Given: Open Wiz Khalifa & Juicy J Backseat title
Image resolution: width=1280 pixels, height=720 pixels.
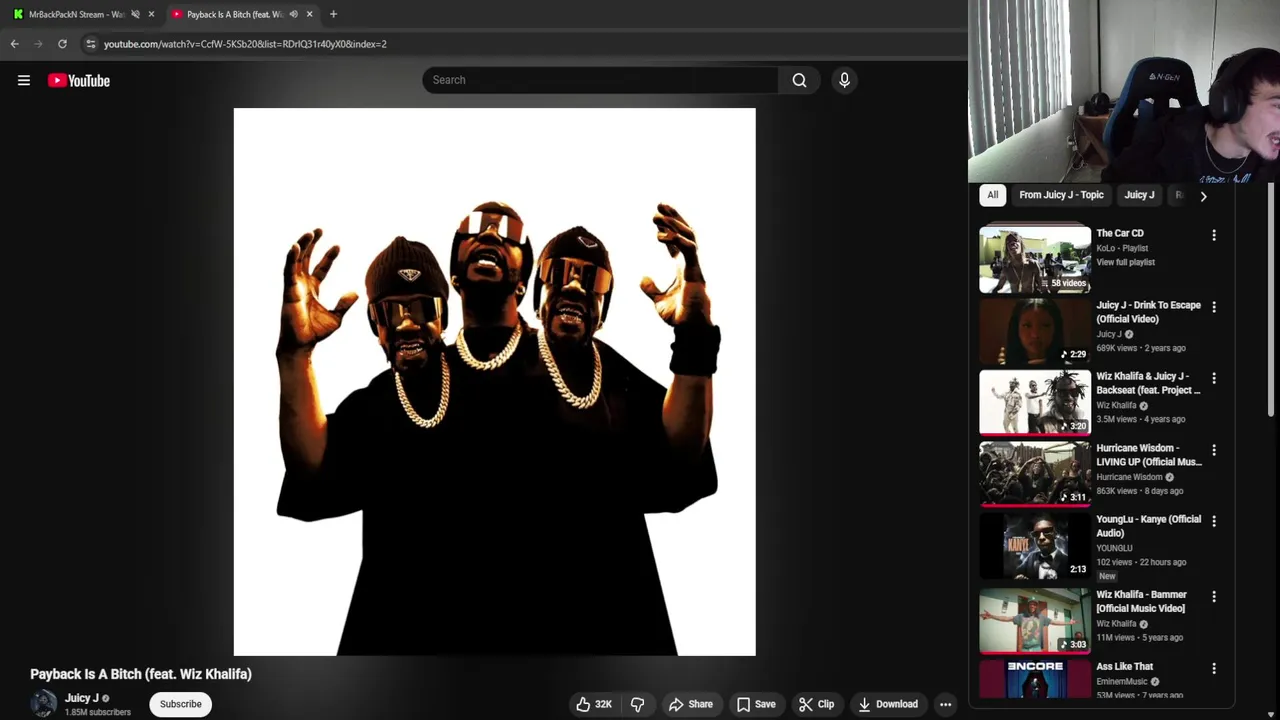Looking at the screenshot, I should (1148, 383).
